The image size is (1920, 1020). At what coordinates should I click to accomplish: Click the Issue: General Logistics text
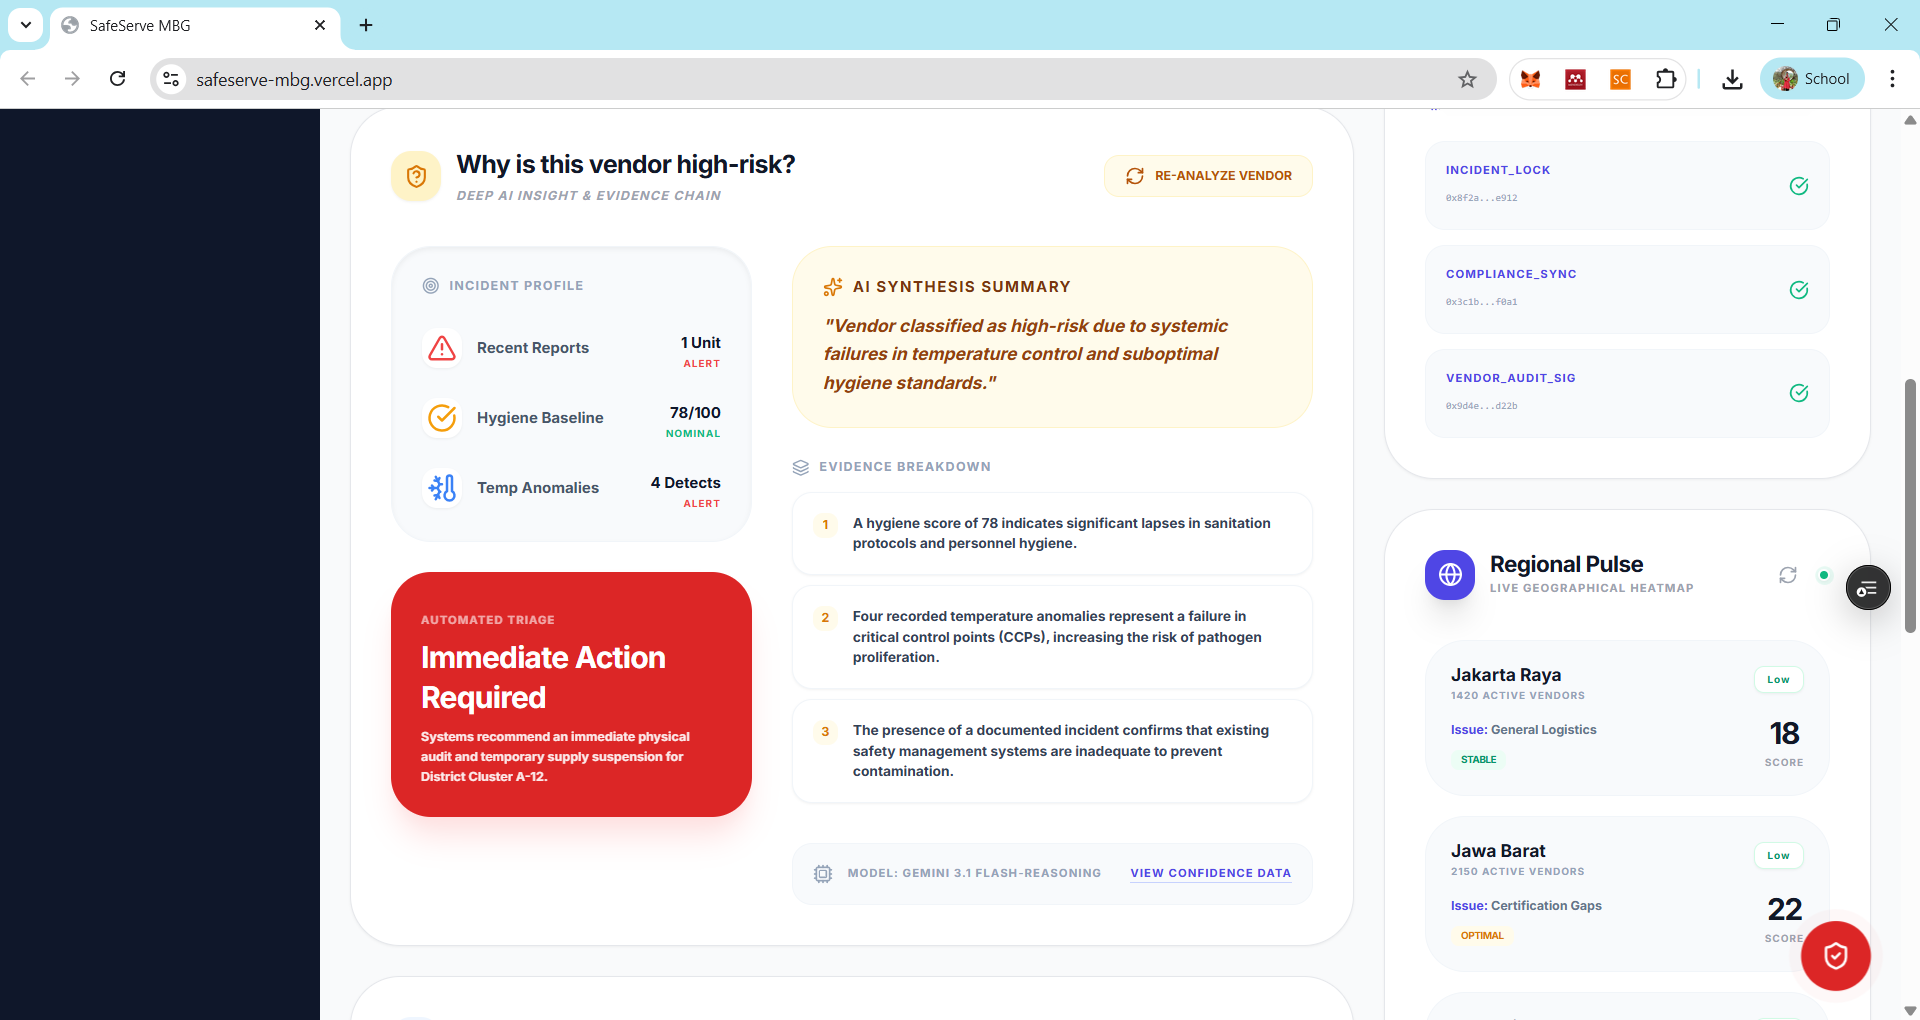click(1523, 730)
